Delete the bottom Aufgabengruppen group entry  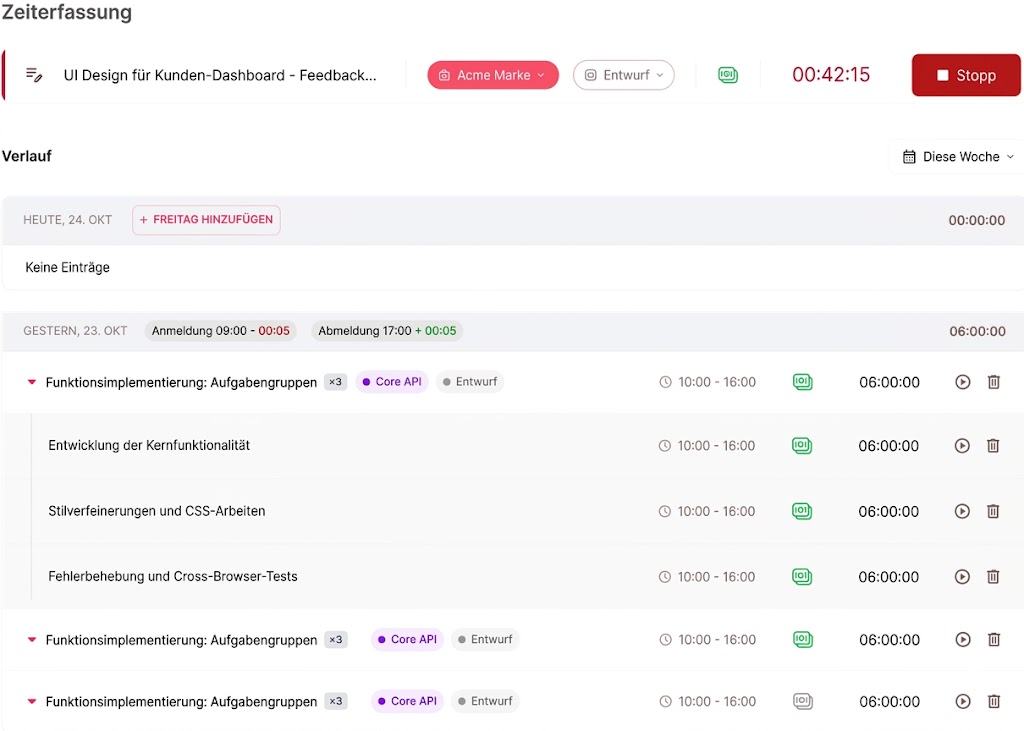coord(993,702)
